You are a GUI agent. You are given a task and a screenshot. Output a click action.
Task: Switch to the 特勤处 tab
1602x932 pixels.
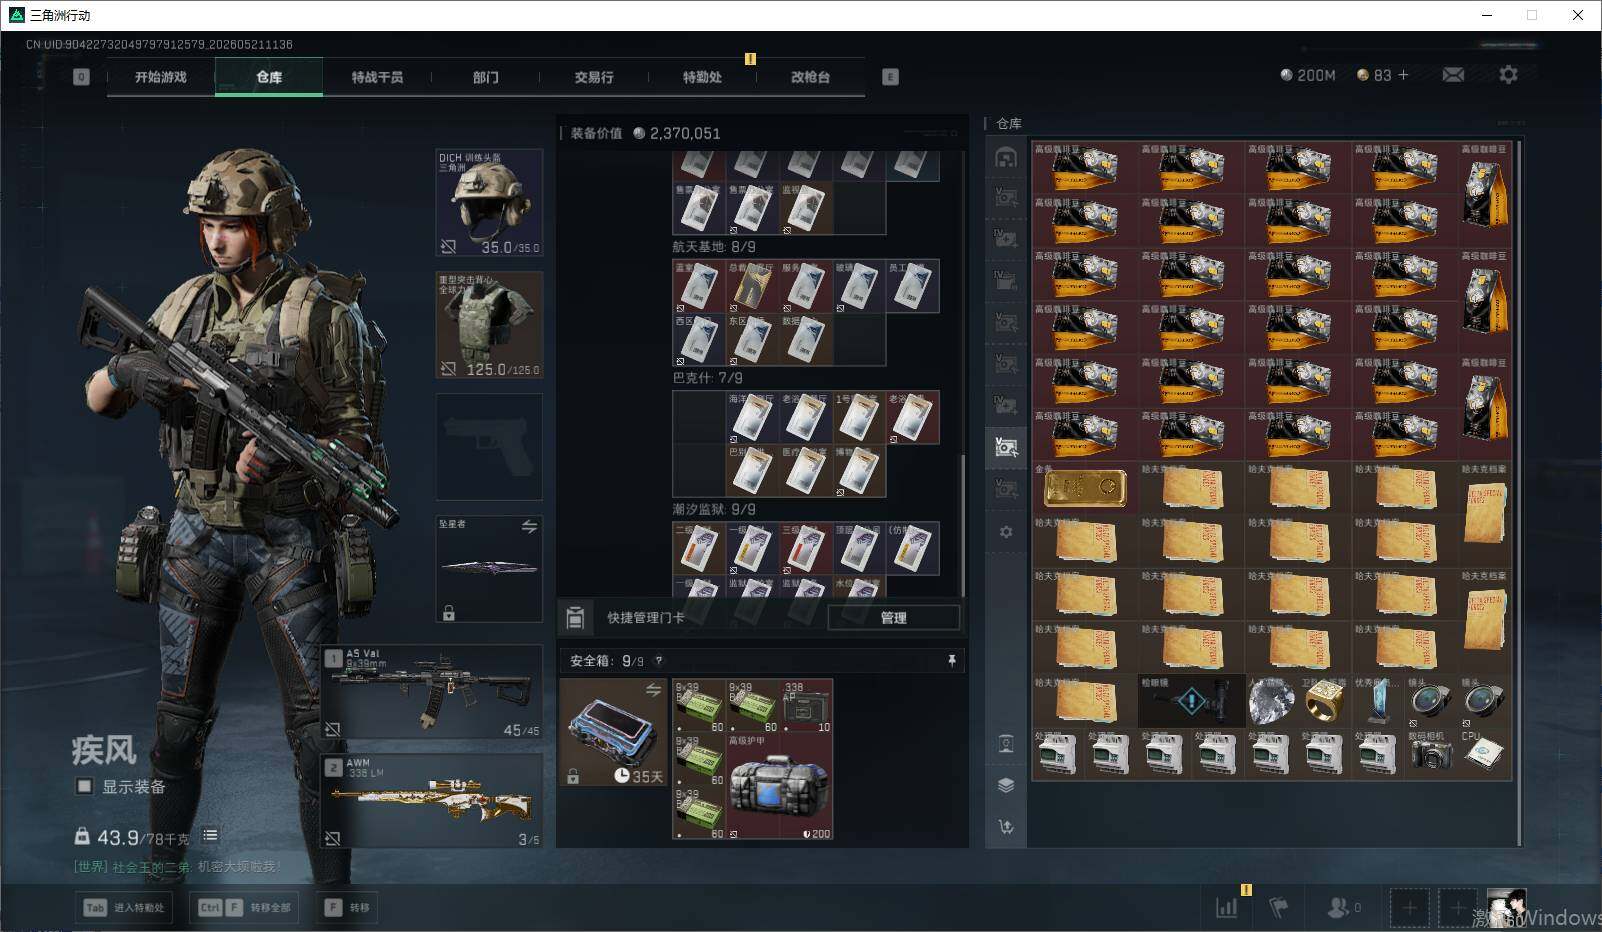(702, 77)
